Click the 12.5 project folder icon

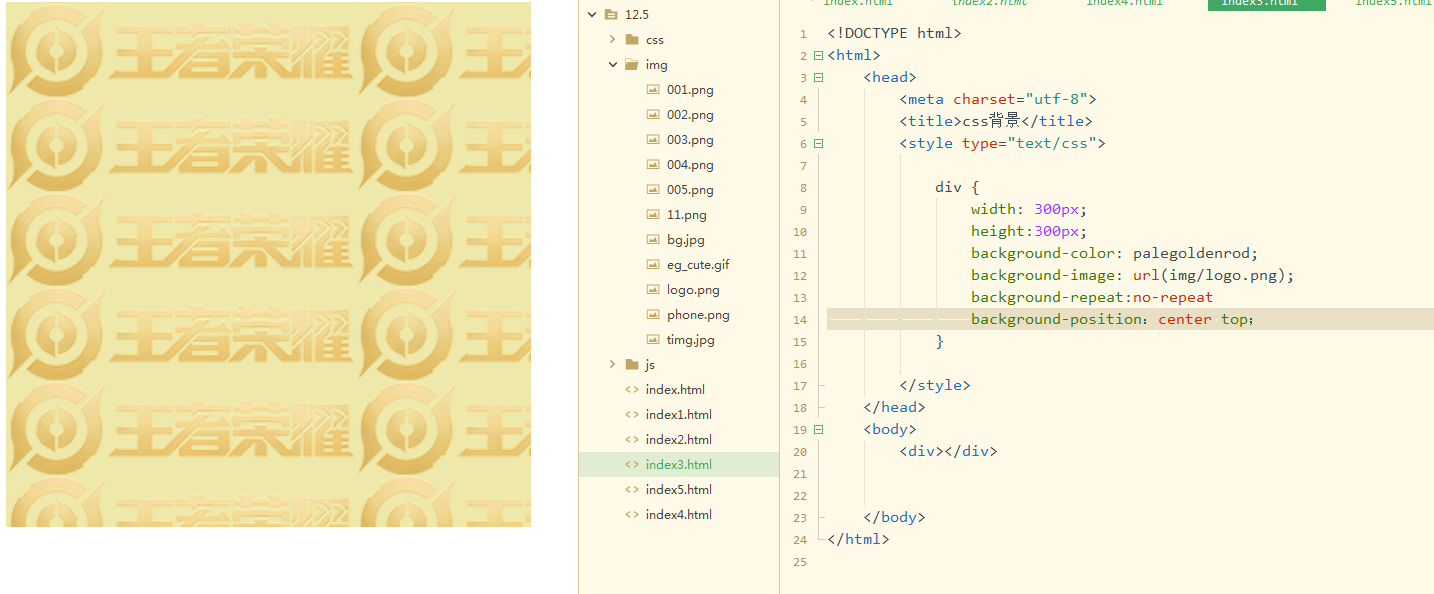click(610, 15)
